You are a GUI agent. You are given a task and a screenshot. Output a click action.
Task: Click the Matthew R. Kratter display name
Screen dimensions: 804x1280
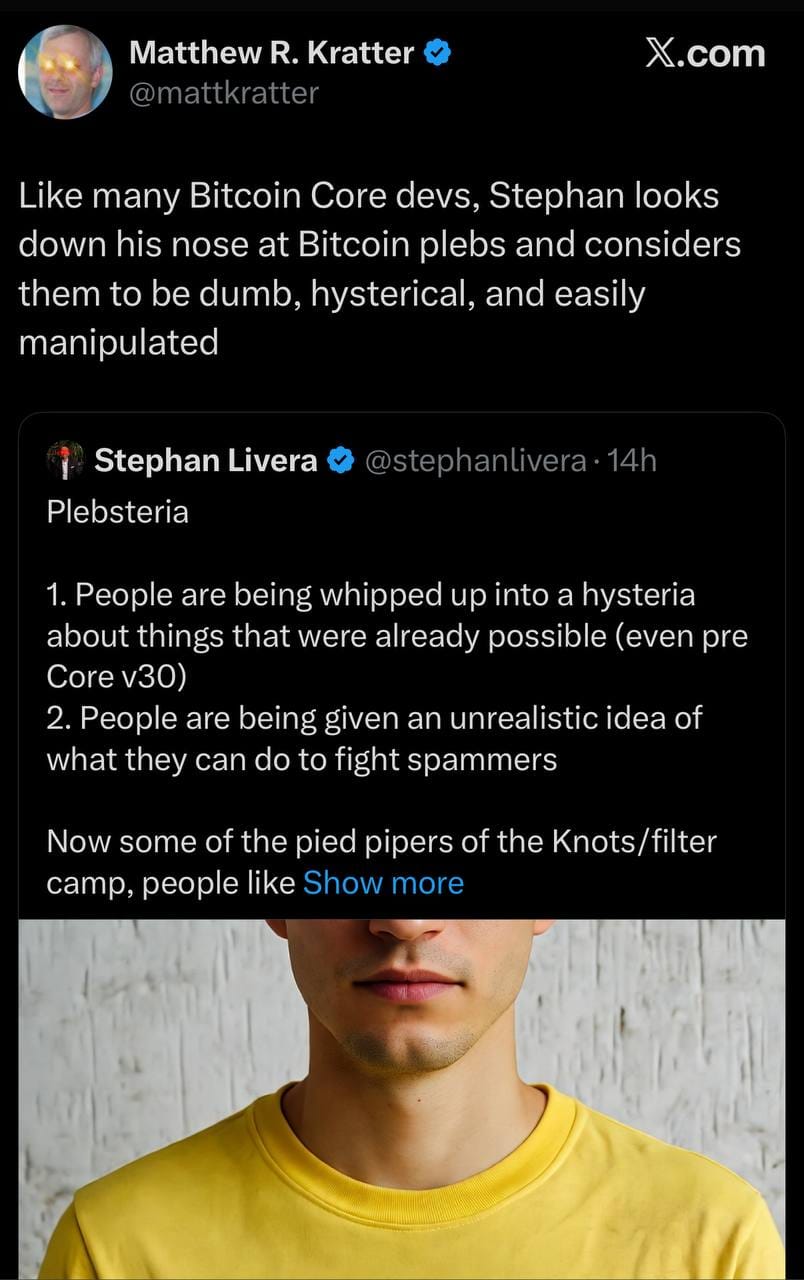pyautogui.click(x=271, y=52)
